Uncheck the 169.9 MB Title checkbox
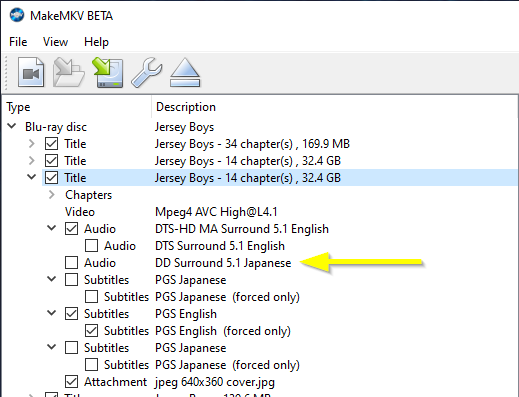 pyautogui.click(x=51, y=144)
